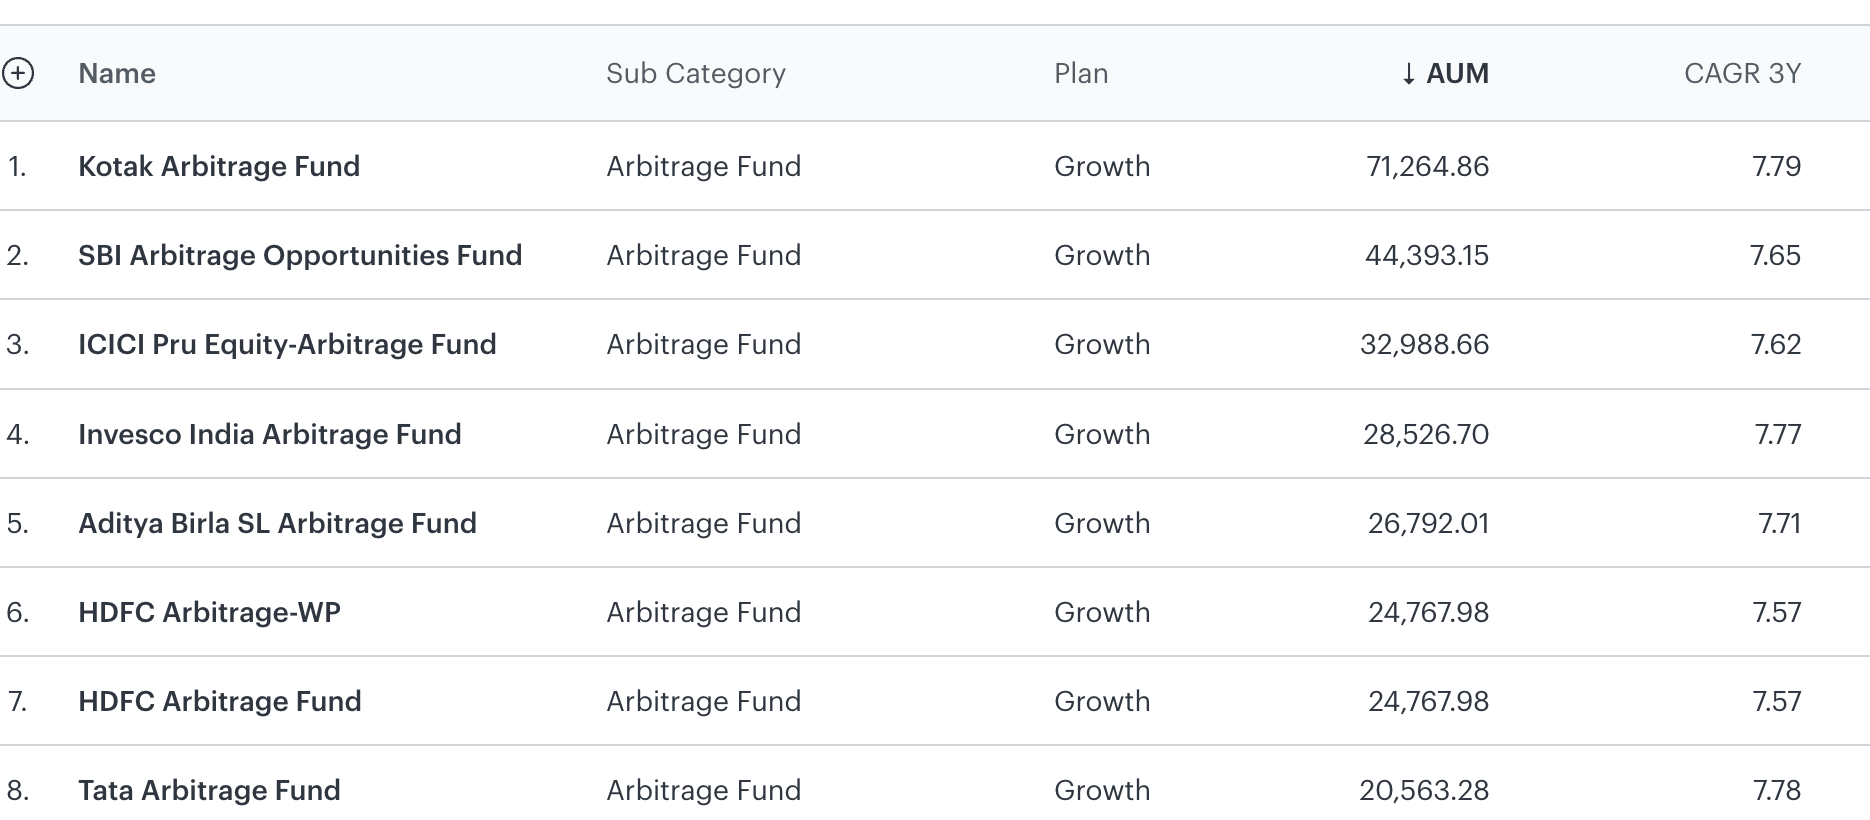Click Arbitrage Fund category for Tata row

(x=704, y=790)
